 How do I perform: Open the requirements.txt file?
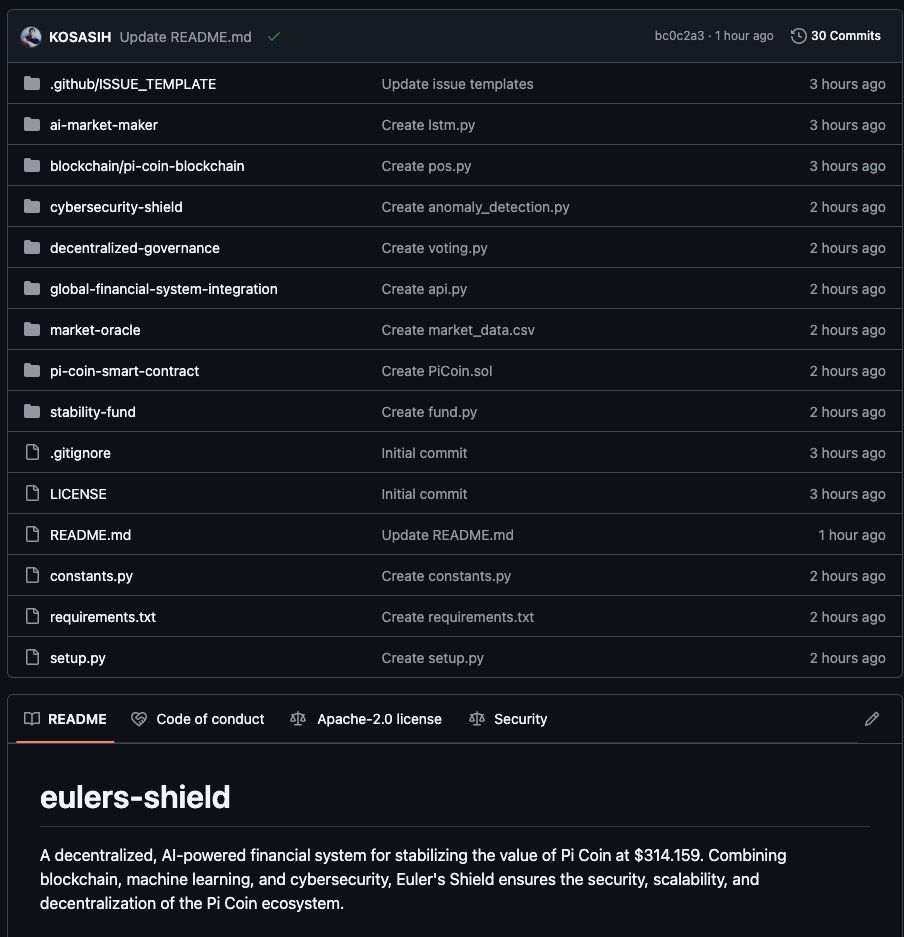pos(103,617)
